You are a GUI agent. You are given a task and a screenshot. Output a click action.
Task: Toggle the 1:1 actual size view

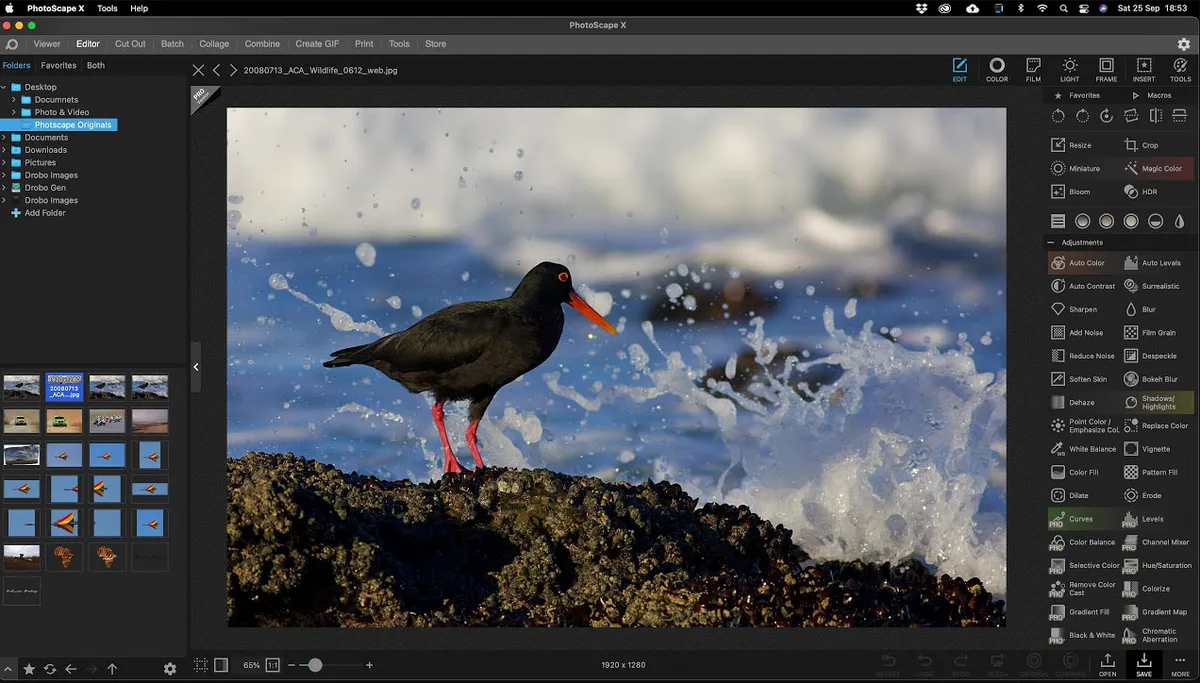pyautogui.click(x=272, y=665)
